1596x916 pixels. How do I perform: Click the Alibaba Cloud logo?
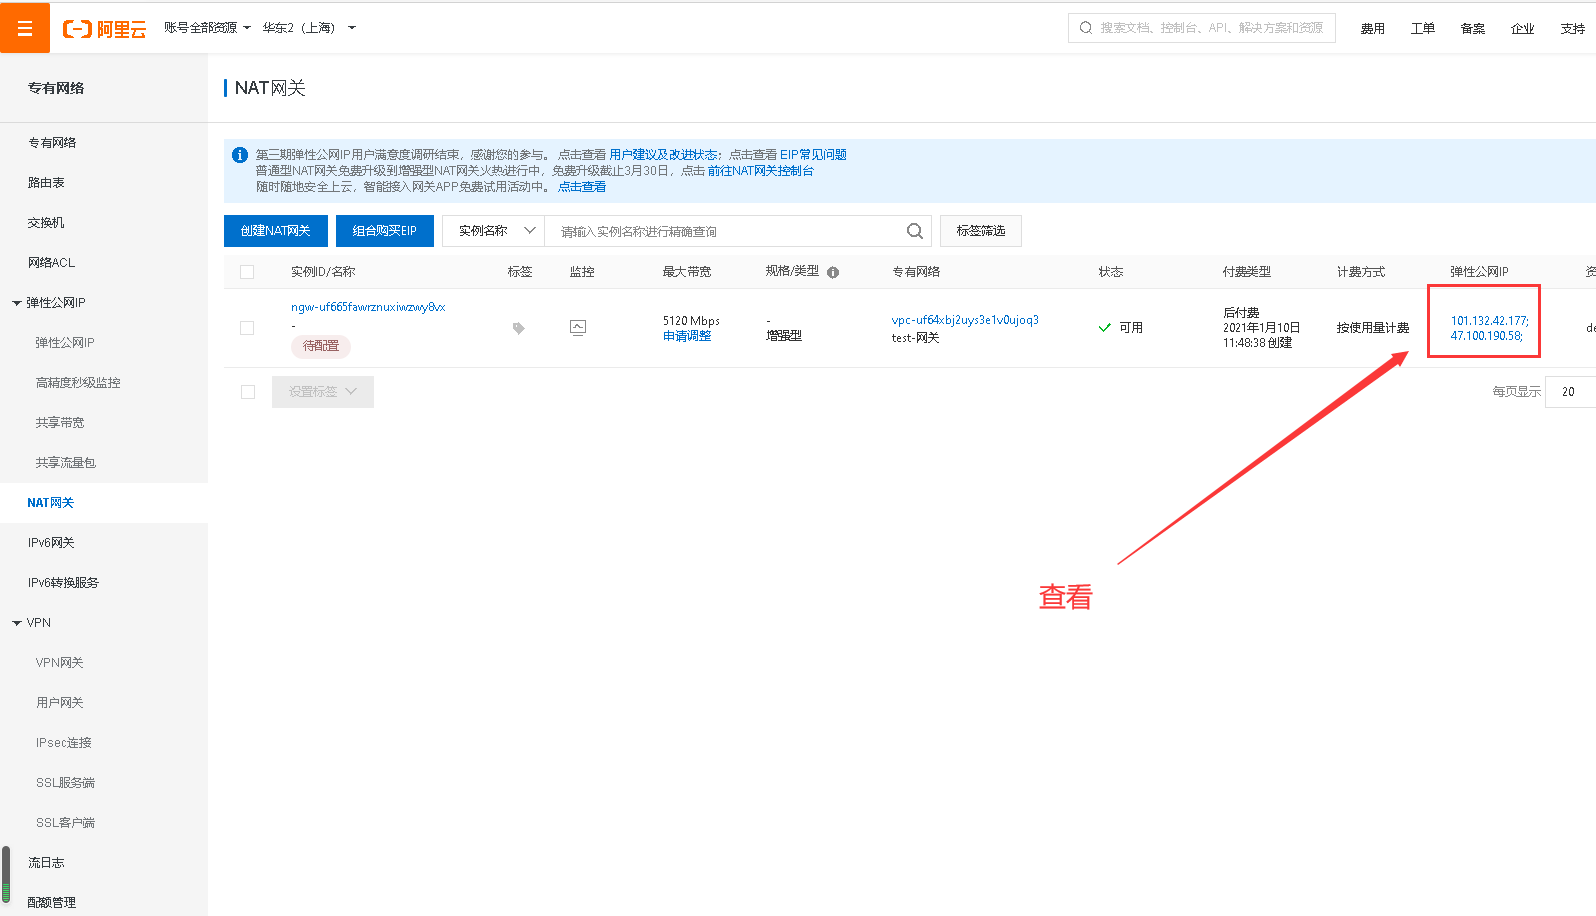[104, 29]
